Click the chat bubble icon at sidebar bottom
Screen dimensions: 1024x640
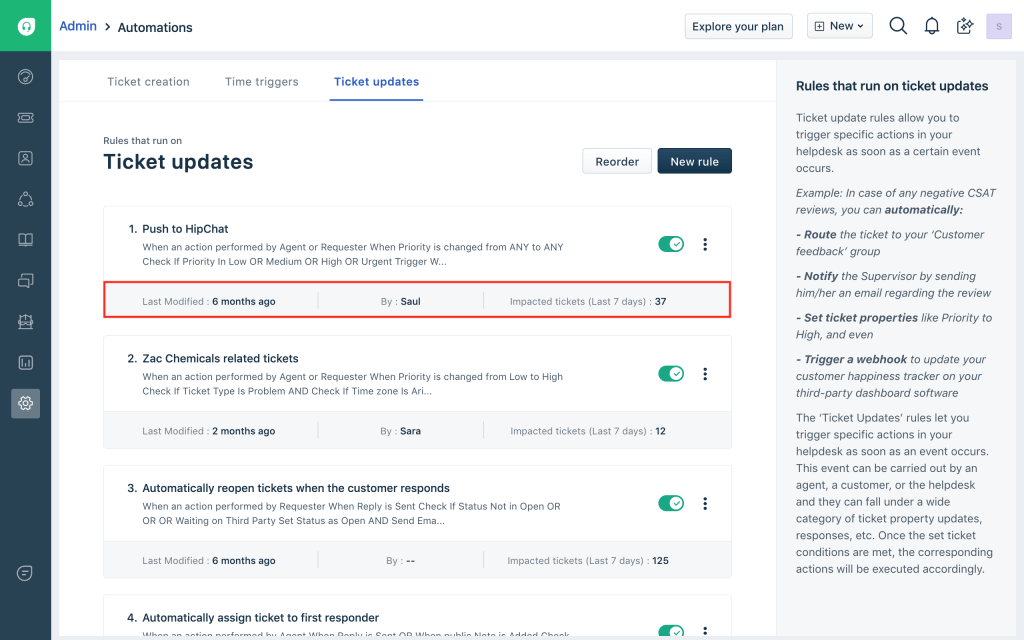[x=26, y=573]
